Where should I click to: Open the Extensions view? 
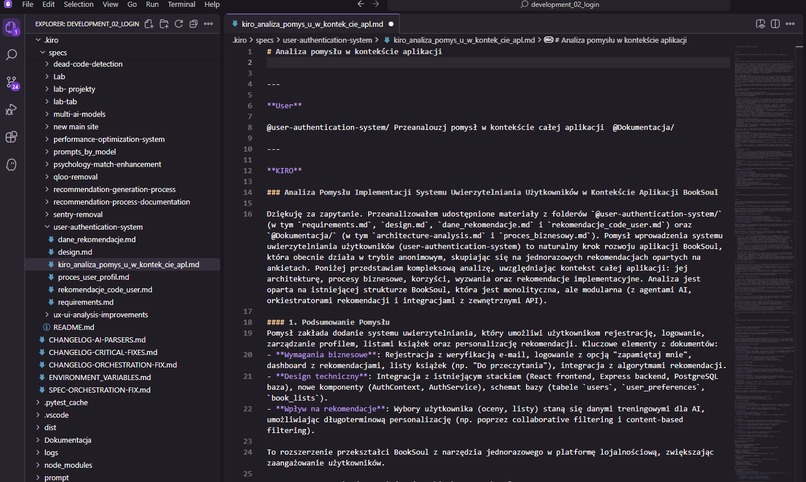(11, 137)
